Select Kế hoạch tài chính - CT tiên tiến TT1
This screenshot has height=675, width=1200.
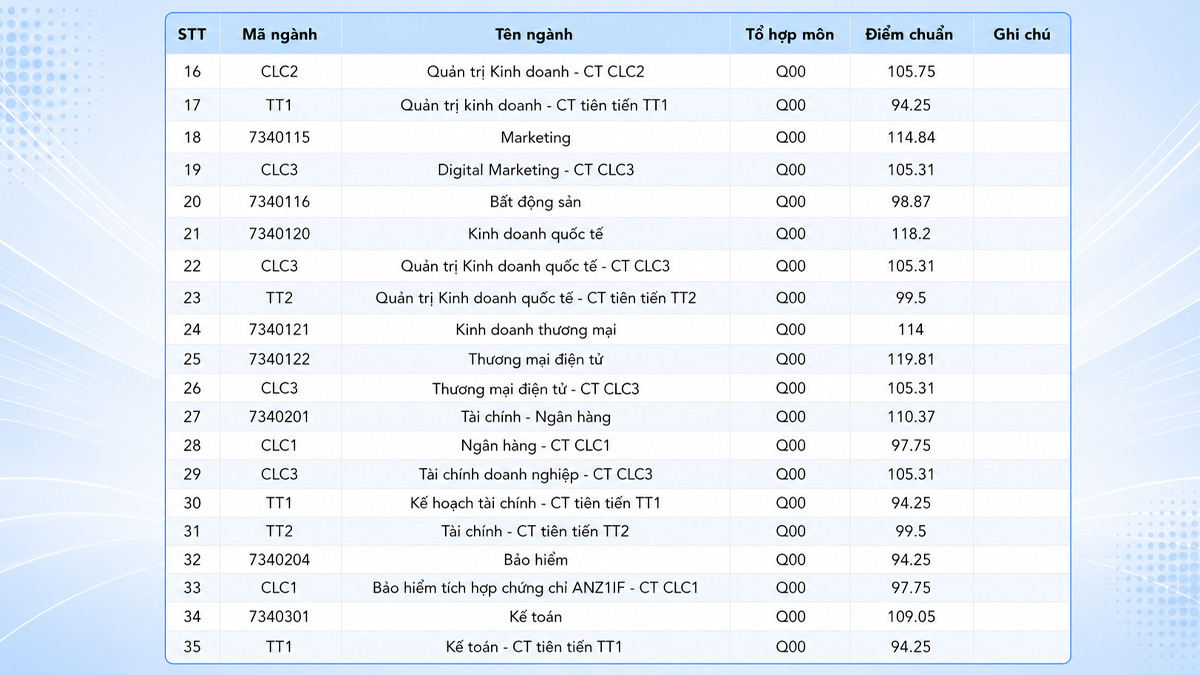(x=536, y=502)
